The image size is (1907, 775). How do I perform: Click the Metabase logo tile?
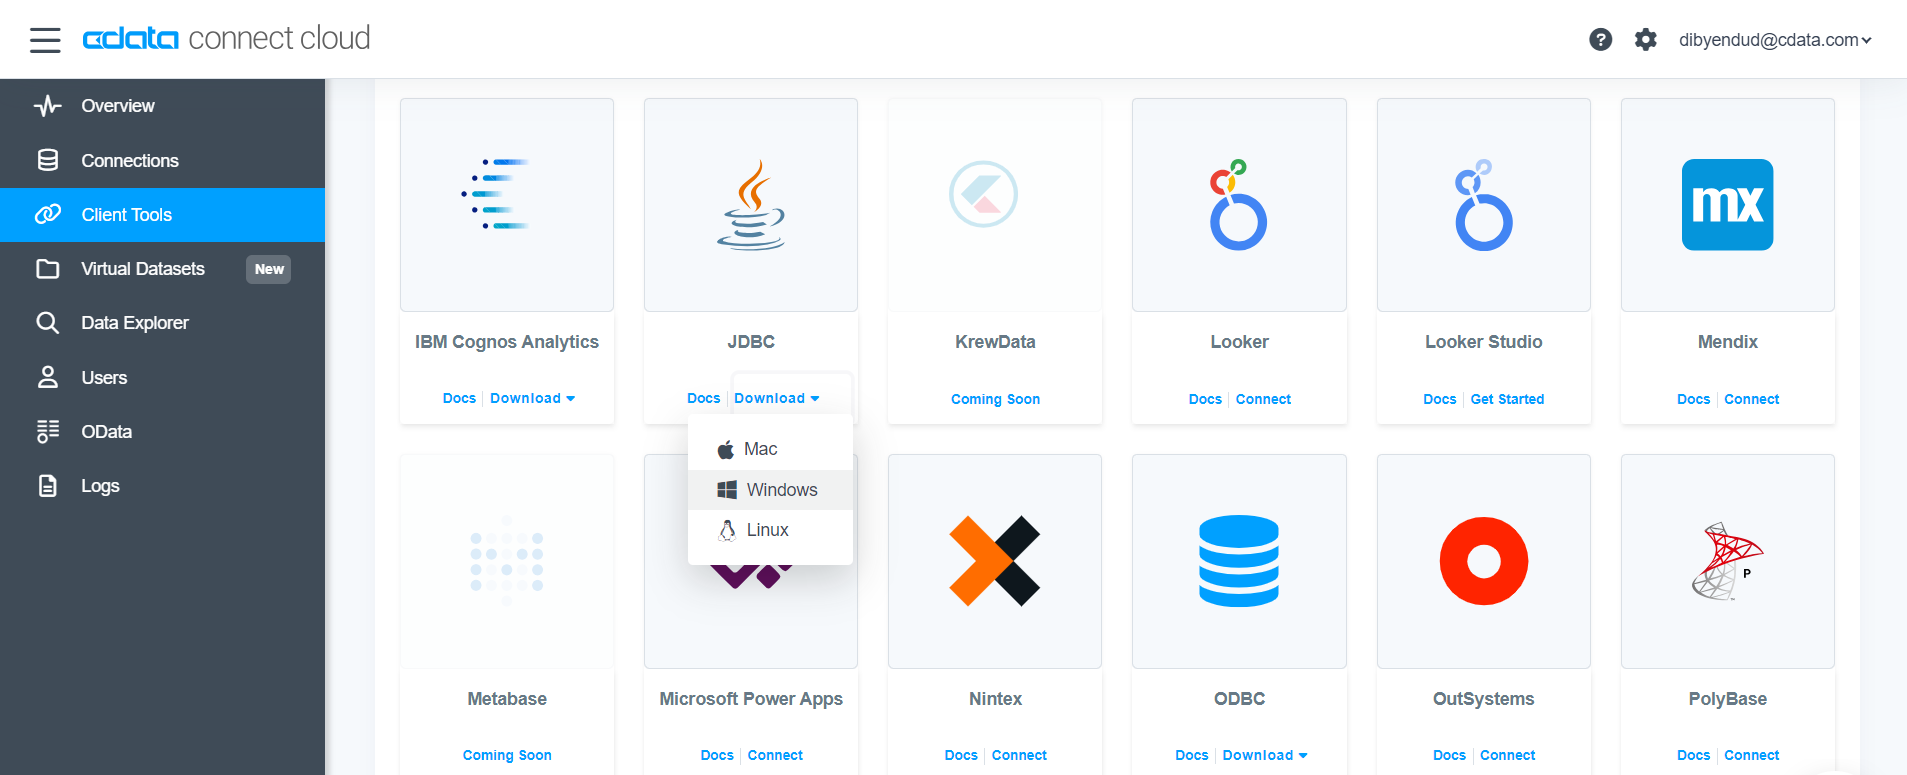(x=507, y=561)
